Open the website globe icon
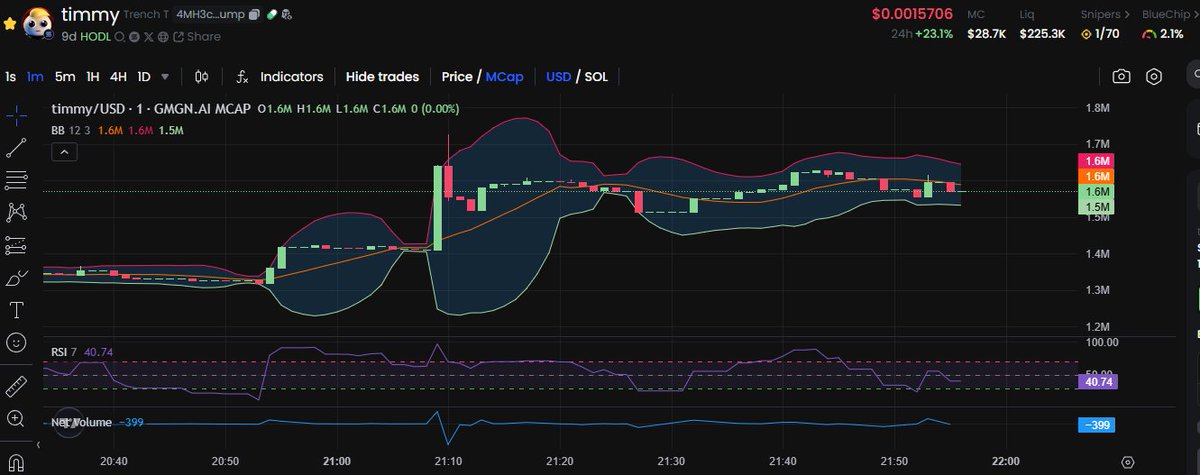1200x475 pixels. [163, 36]
